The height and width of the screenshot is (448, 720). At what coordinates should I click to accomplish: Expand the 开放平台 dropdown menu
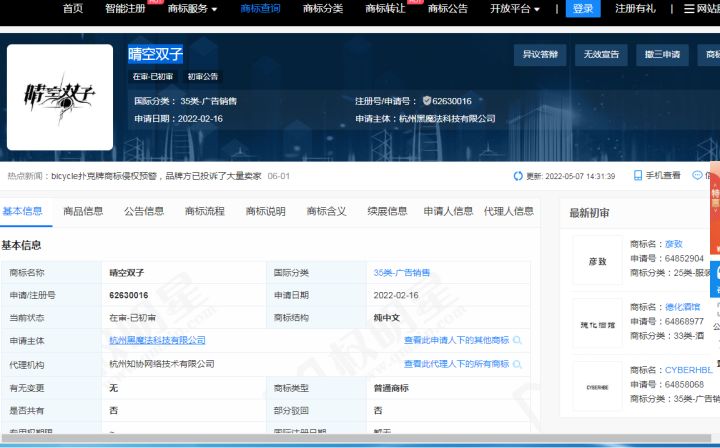[515, 8]
